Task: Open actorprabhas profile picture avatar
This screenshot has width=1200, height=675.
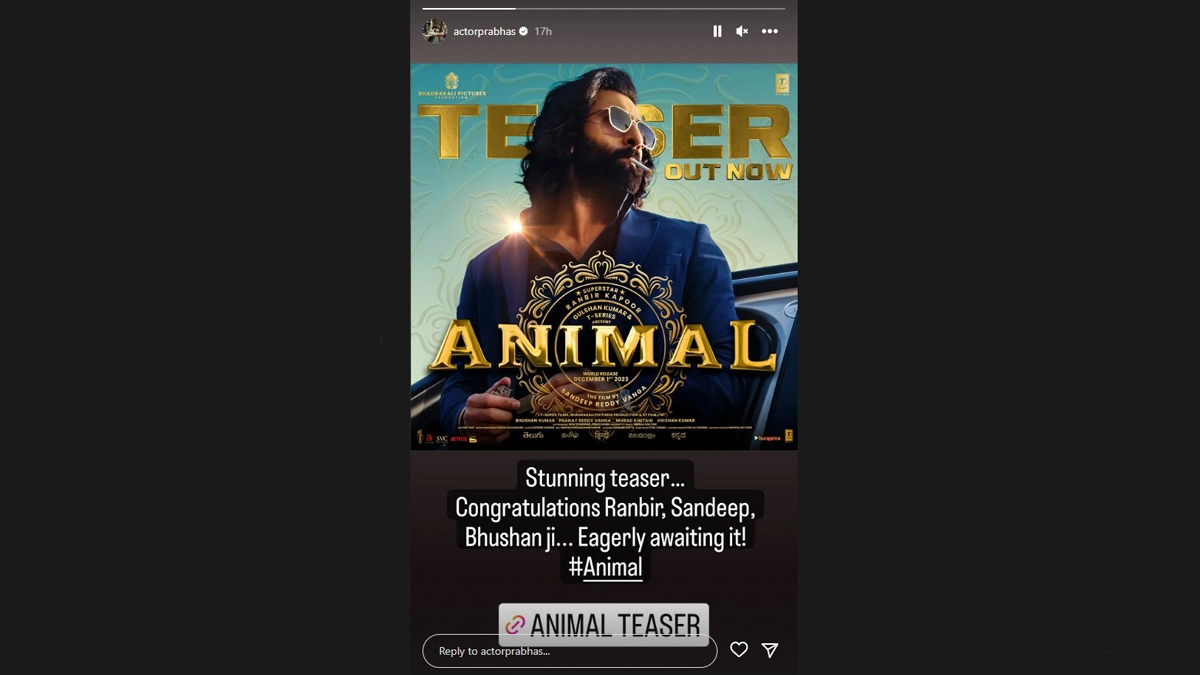Action: (434, 31)
